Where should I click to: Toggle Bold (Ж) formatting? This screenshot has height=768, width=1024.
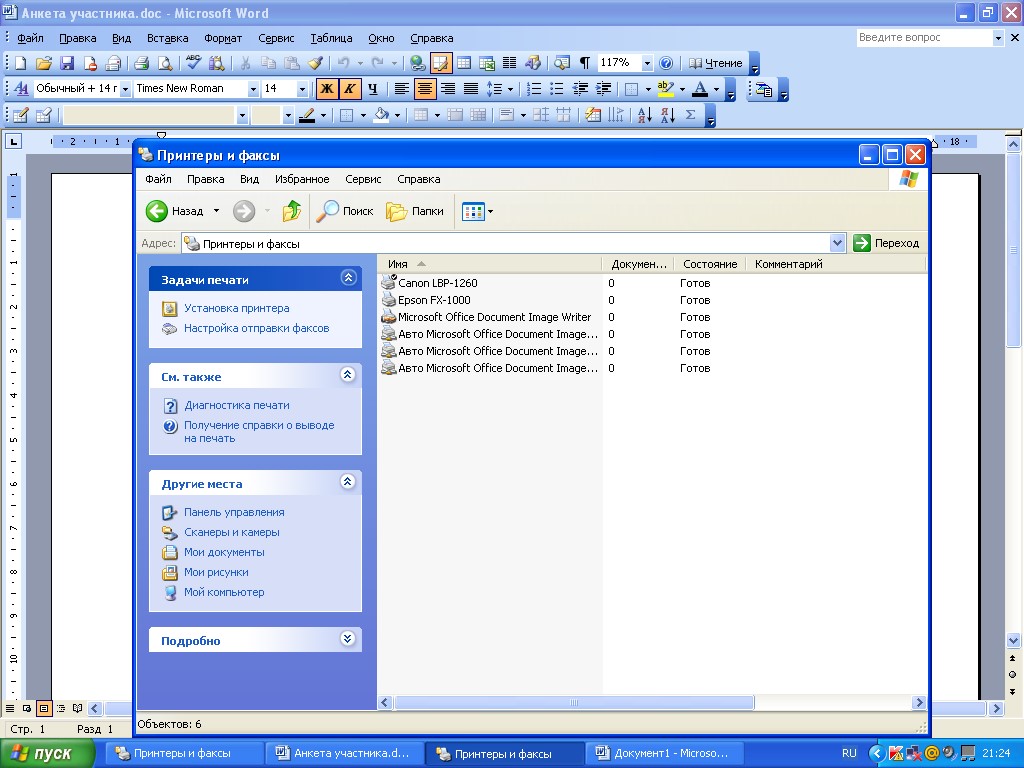point(326,89)
